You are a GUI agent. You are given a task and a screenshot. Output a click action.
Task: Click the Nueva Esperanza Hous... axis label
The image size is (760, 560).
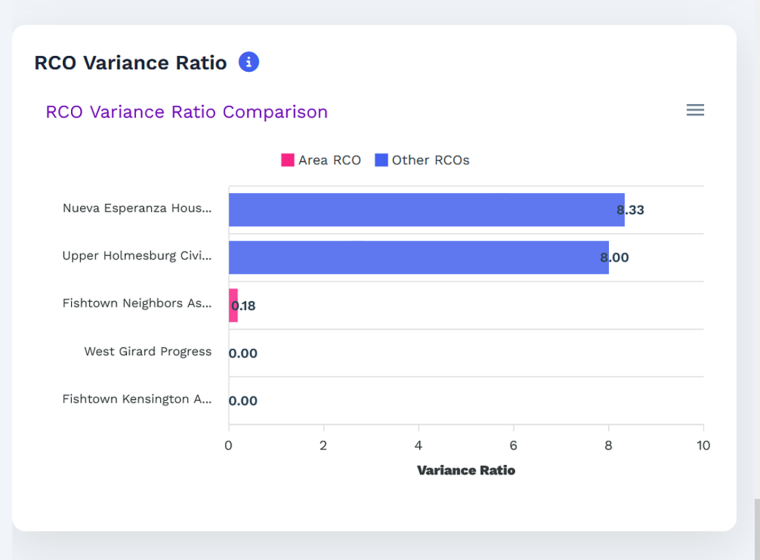click(x=137, y=208)
